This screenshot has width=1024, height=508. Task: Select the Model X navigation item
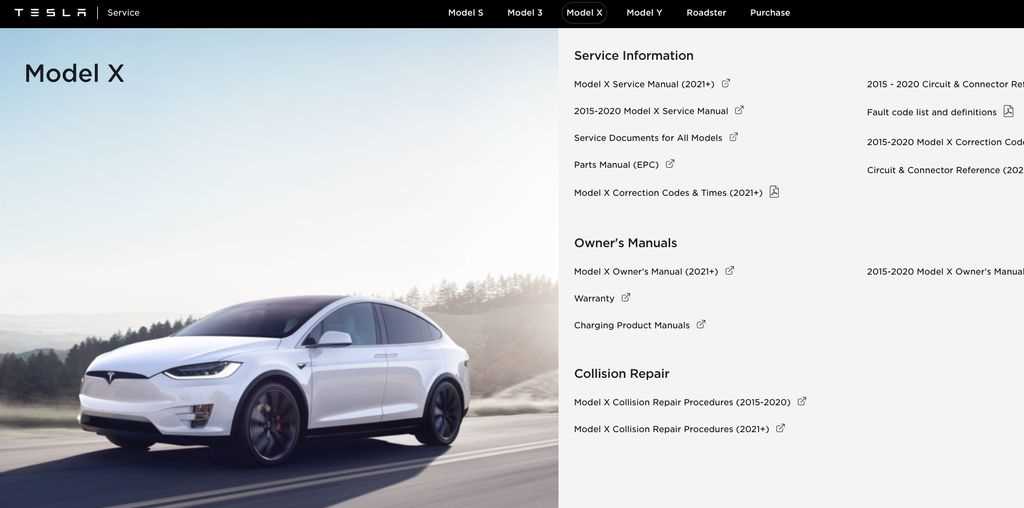(x=584, y=12)
